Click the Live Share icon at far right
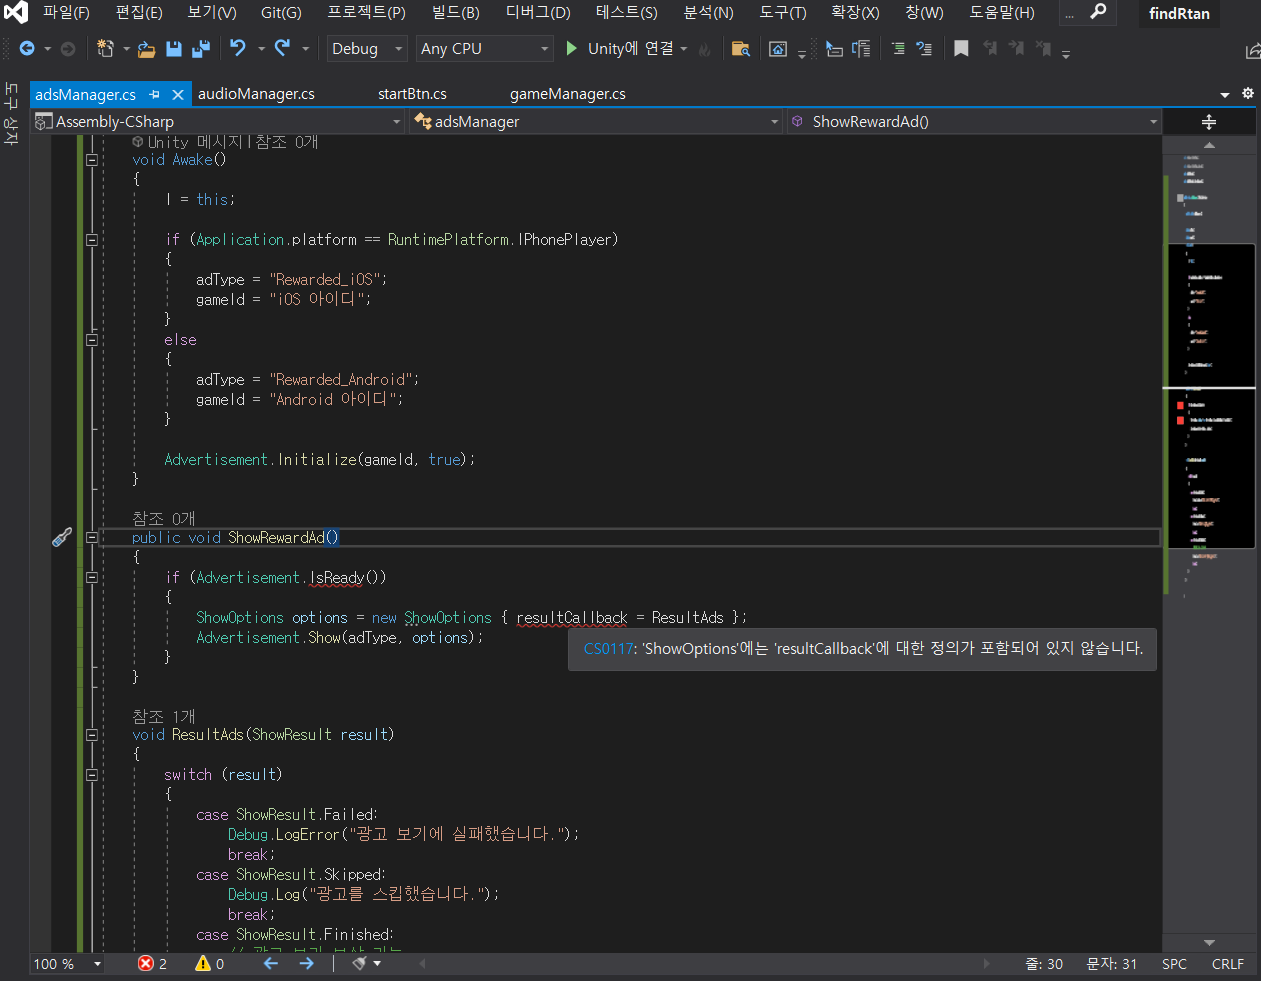This screenshot has width=1261, height=981. tap(1253, 50)
